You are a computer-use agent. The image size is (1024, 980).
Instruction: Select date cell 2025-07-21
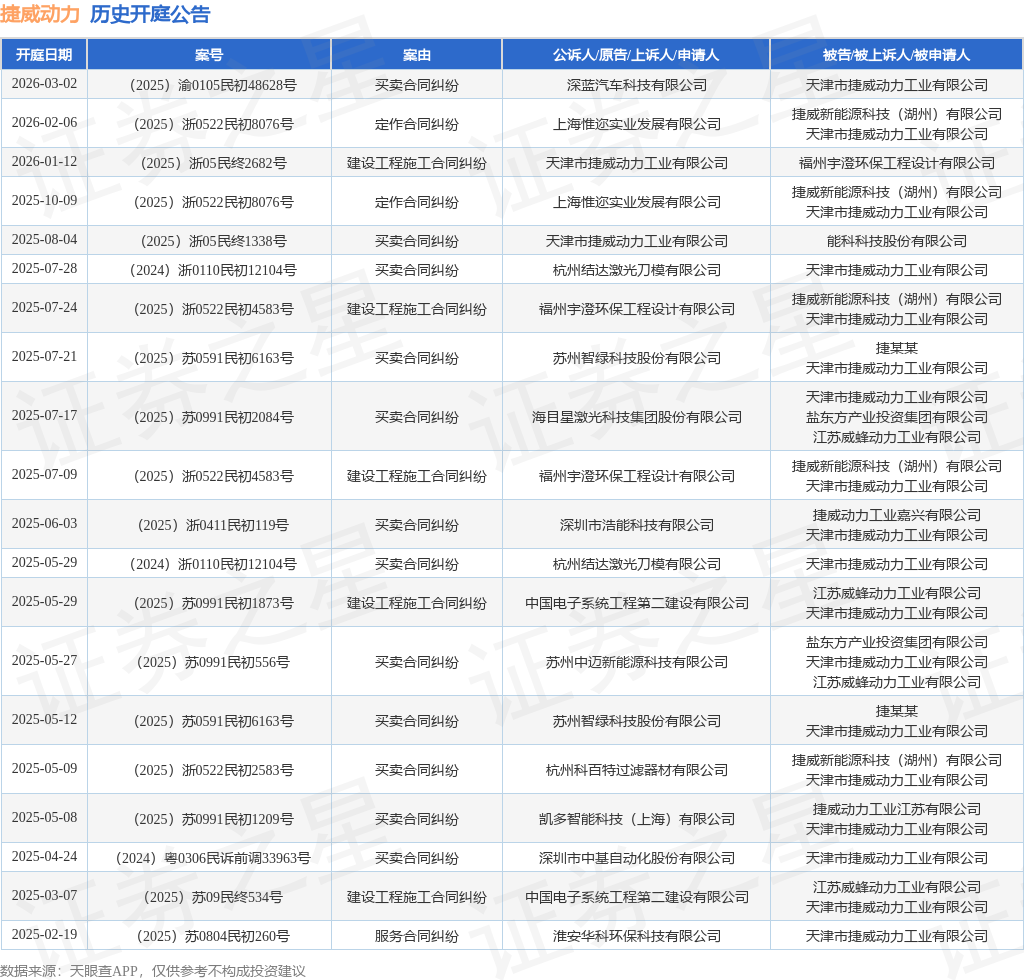point(44,356)
